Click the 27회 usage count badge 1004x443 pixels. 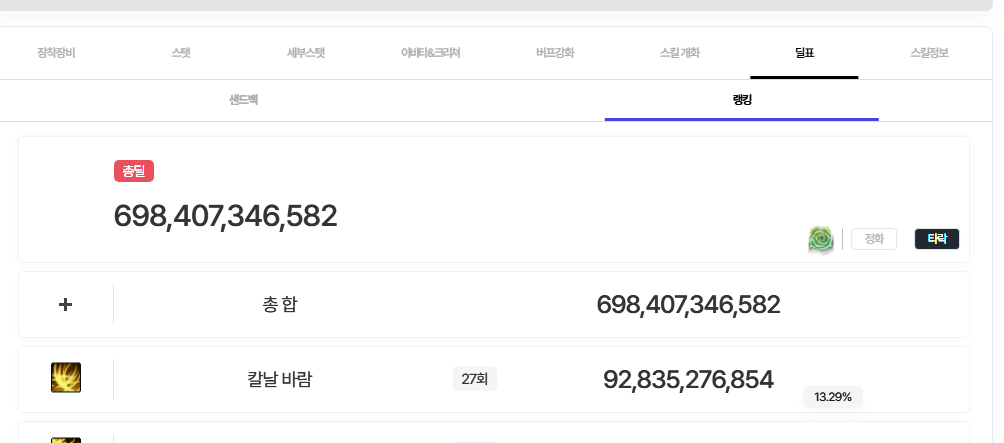(475, 379)
